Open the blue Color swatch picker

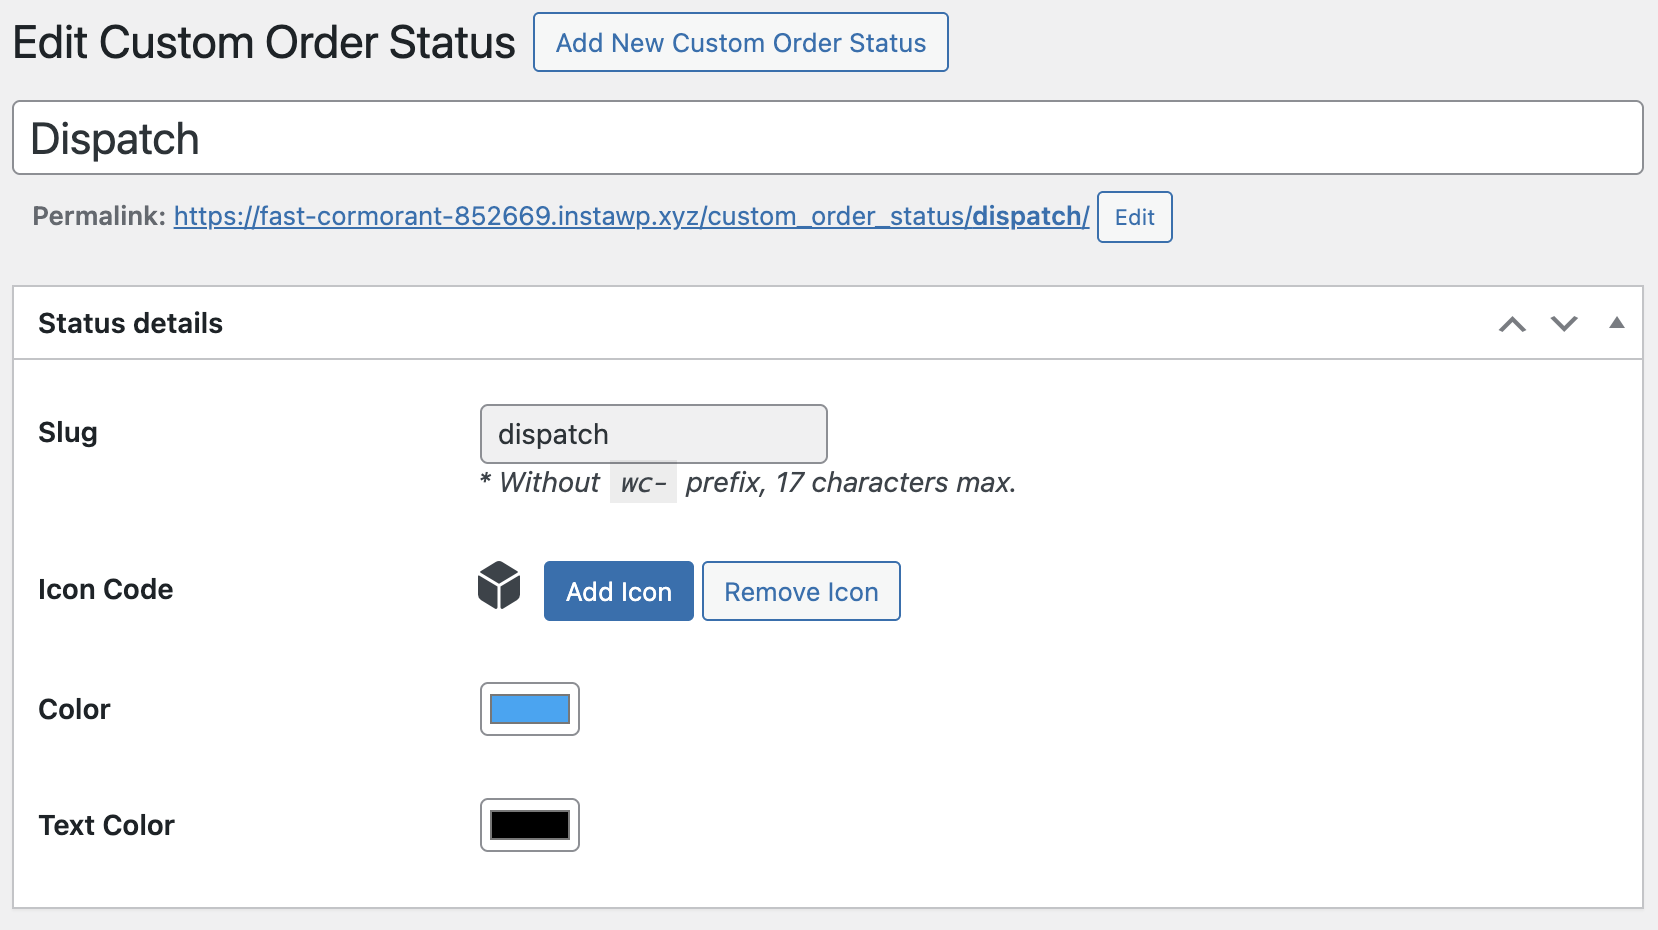point(530,709)
